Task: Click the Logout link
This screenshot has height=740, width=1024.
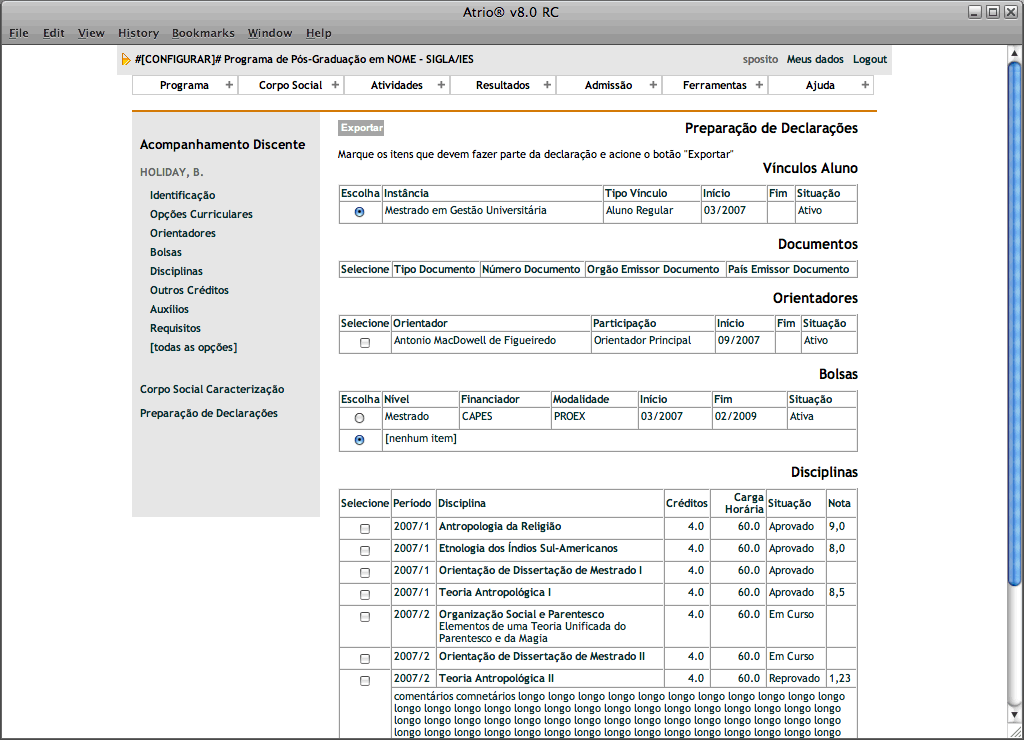Action: 869,59
